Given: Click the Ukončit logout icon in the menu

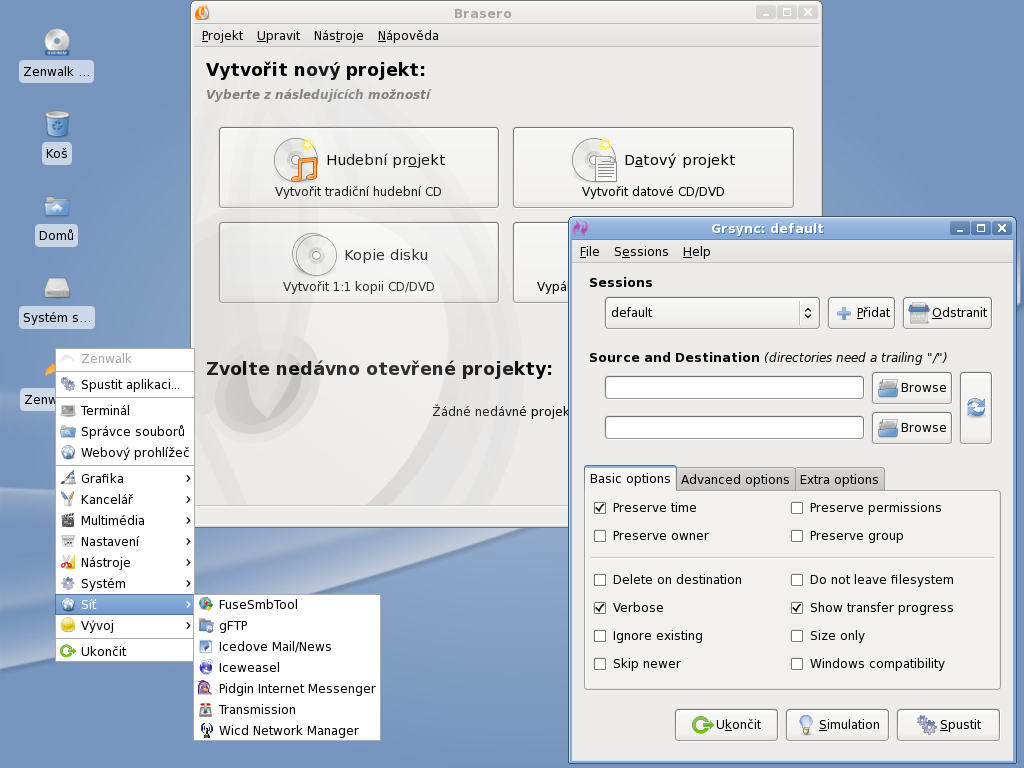Looking at the screenshot, I should pos(68,651).
